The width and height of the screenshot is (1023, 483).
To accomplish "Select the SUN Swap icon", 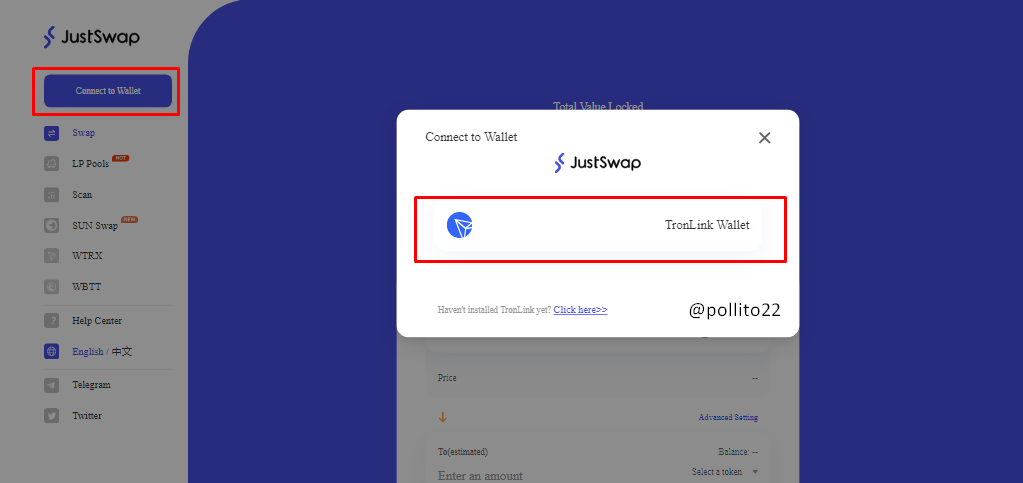I will [x=52, y=226].
